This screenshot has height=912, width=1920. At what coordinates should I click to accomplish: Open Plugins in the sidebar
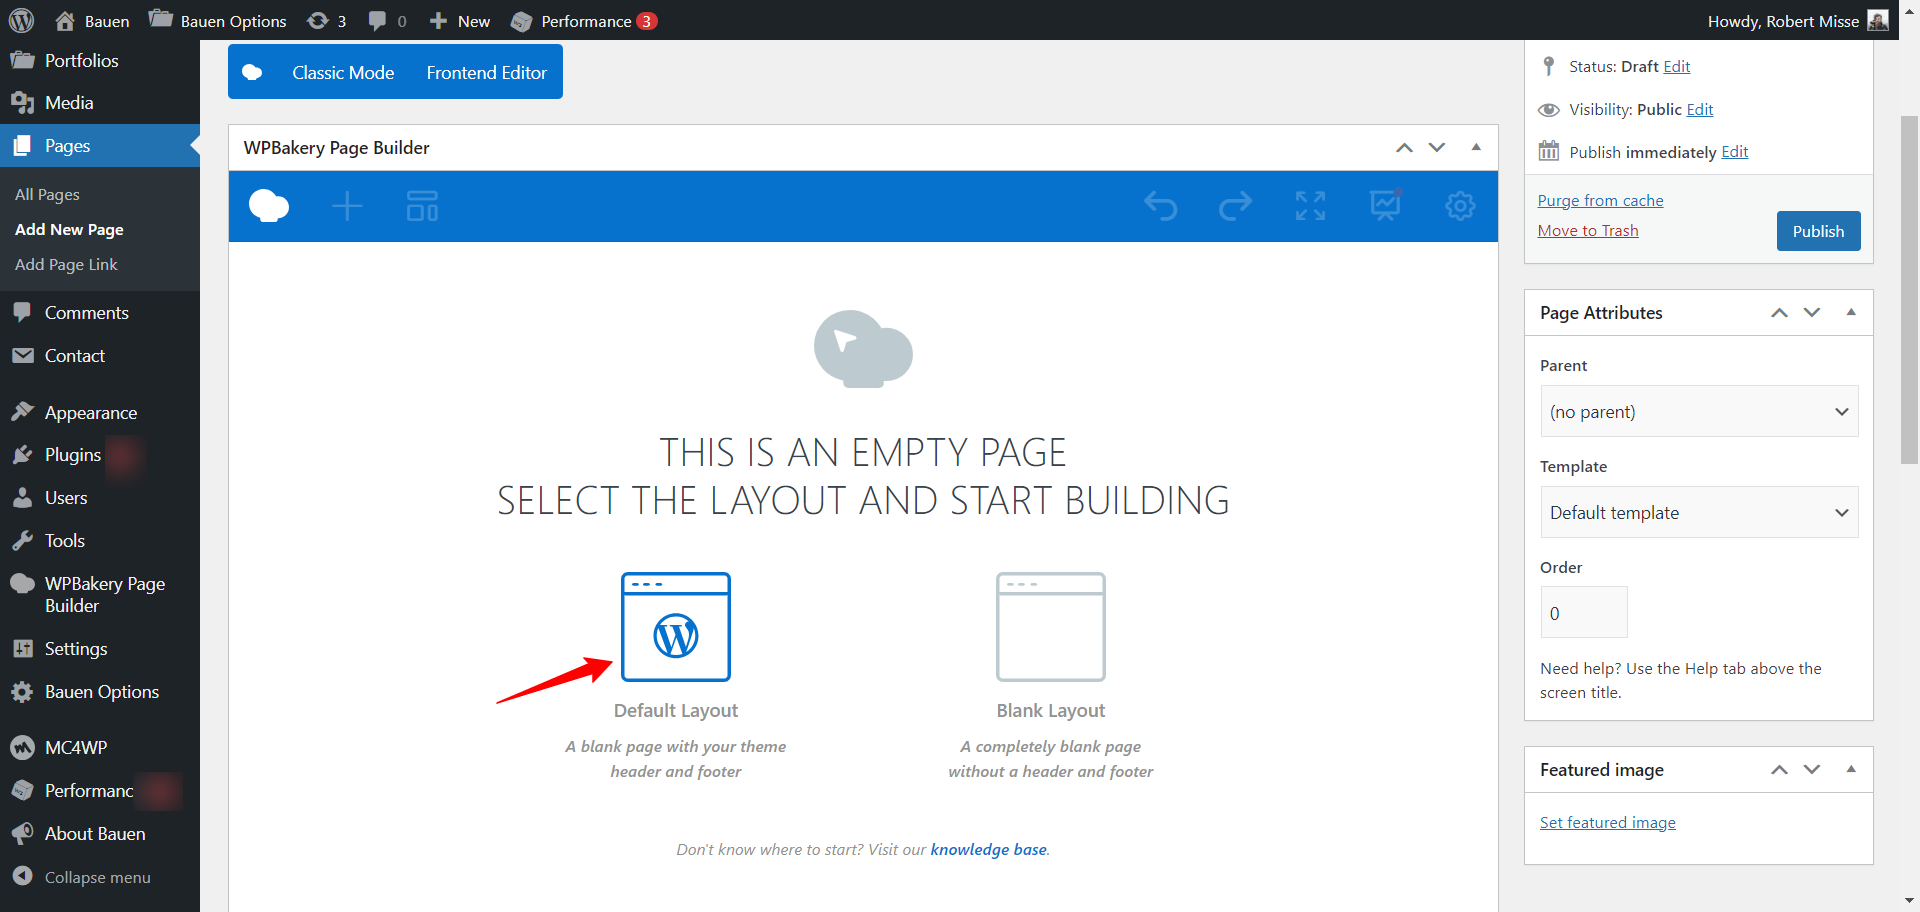click(x=100, y=455)
